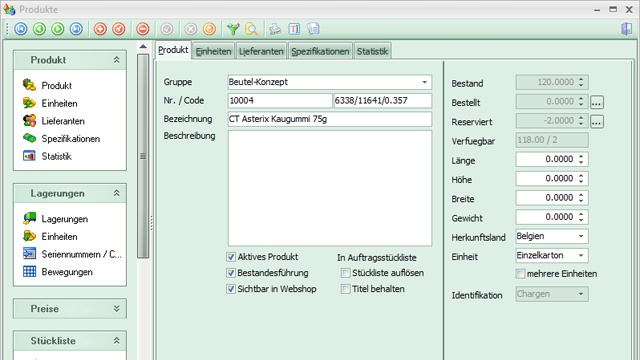Open the Identifikation Chargen dropdown

pos(581,294)
